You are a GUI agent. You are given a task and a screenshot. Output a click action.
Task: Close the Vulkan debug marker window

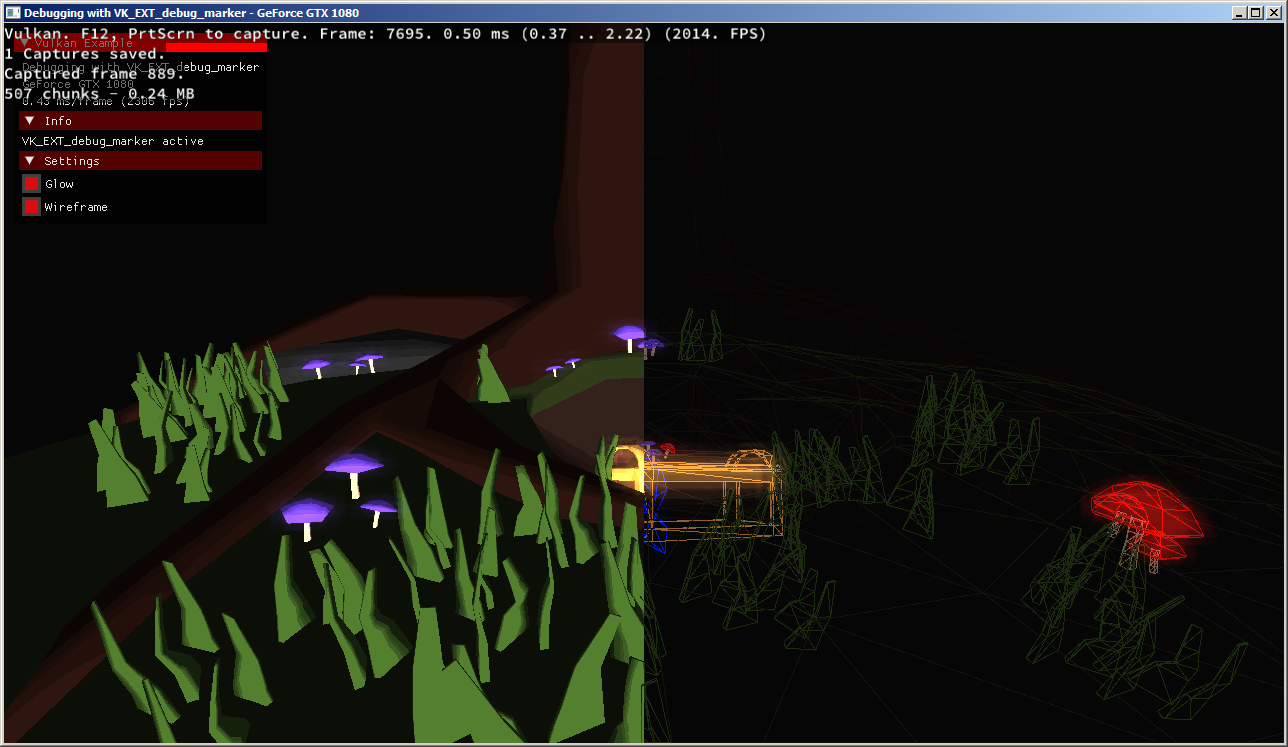[x=1273, y=13]
